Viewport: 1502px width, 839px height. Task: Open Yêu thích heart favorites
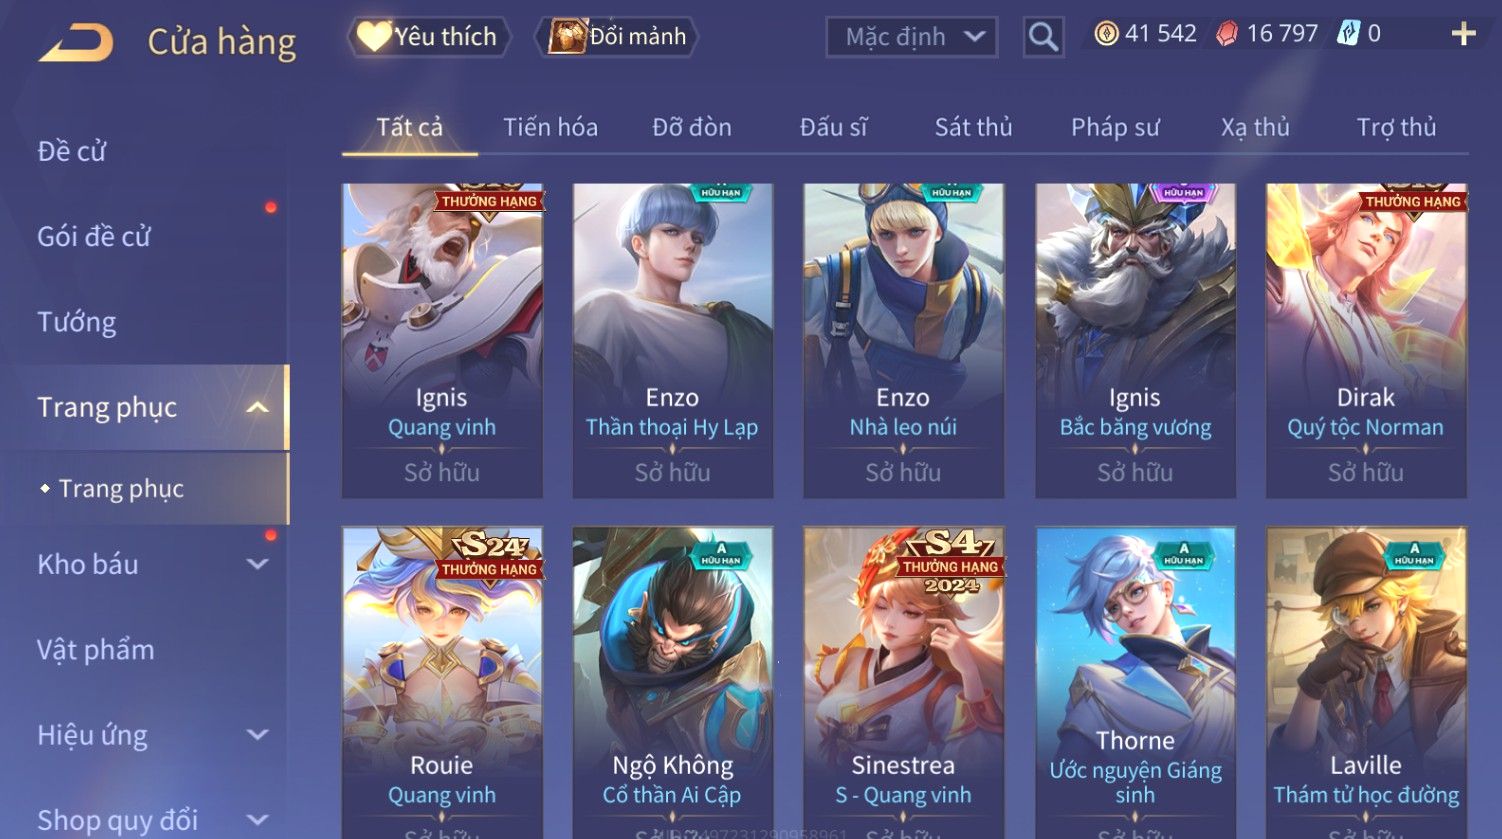pos(429,37)
